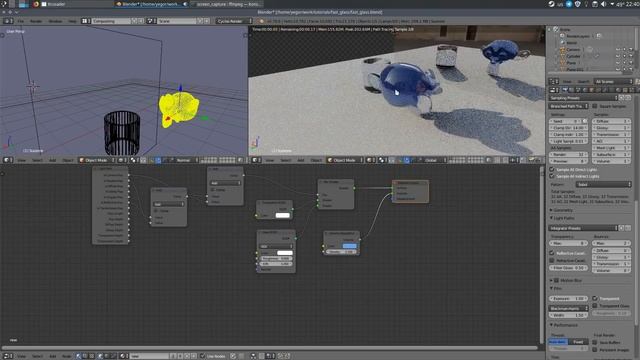Select the Camera object icon in the outliner
Screen dimensions: 640x360
point(562,49)
